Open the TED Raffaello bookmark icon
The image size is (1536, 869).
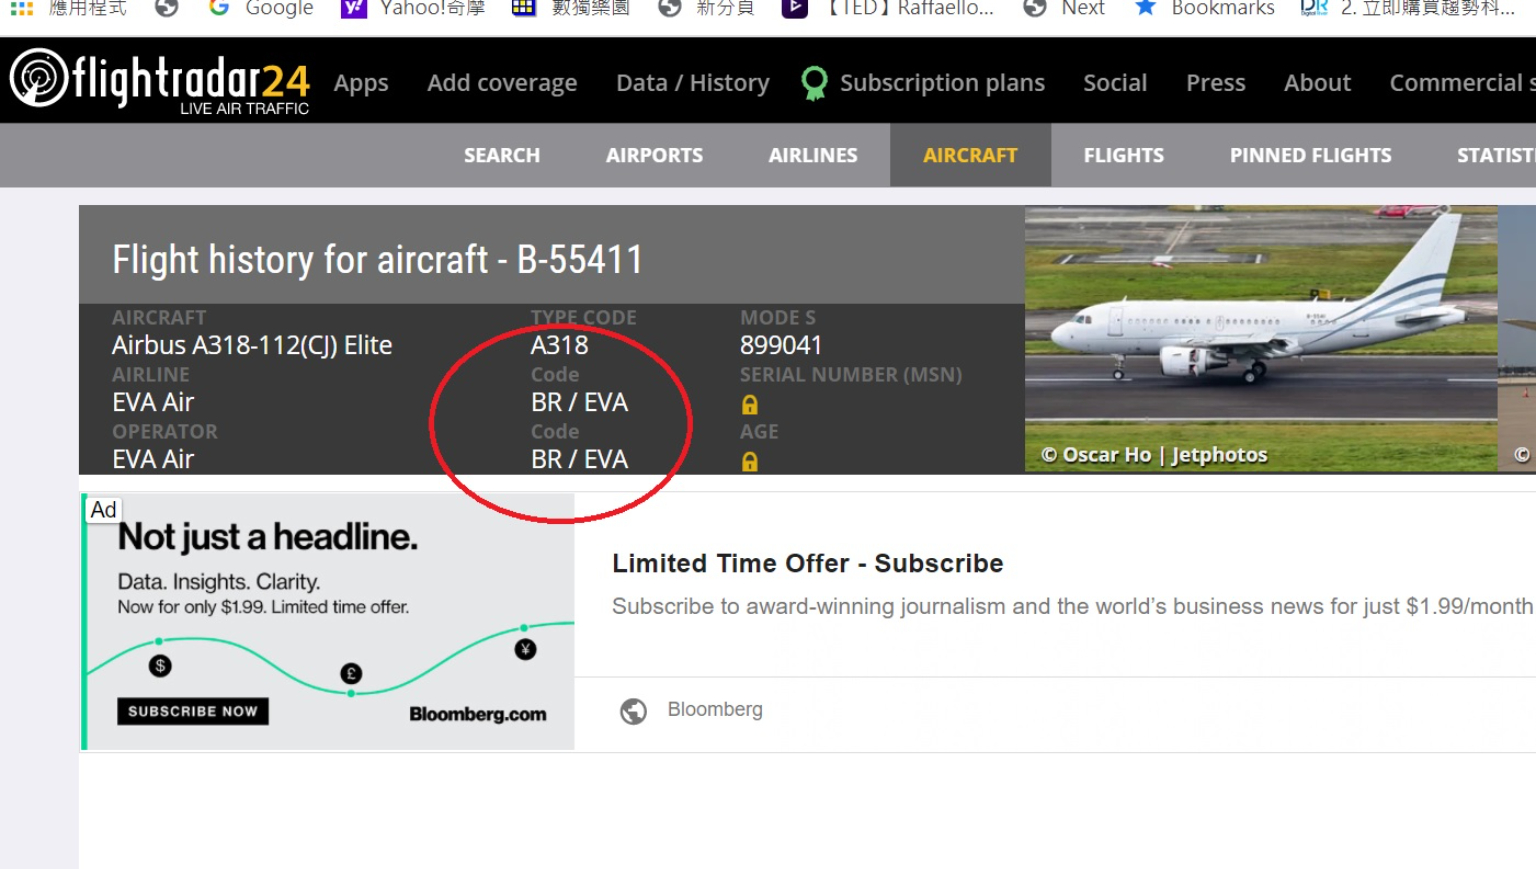pos(794,8)
